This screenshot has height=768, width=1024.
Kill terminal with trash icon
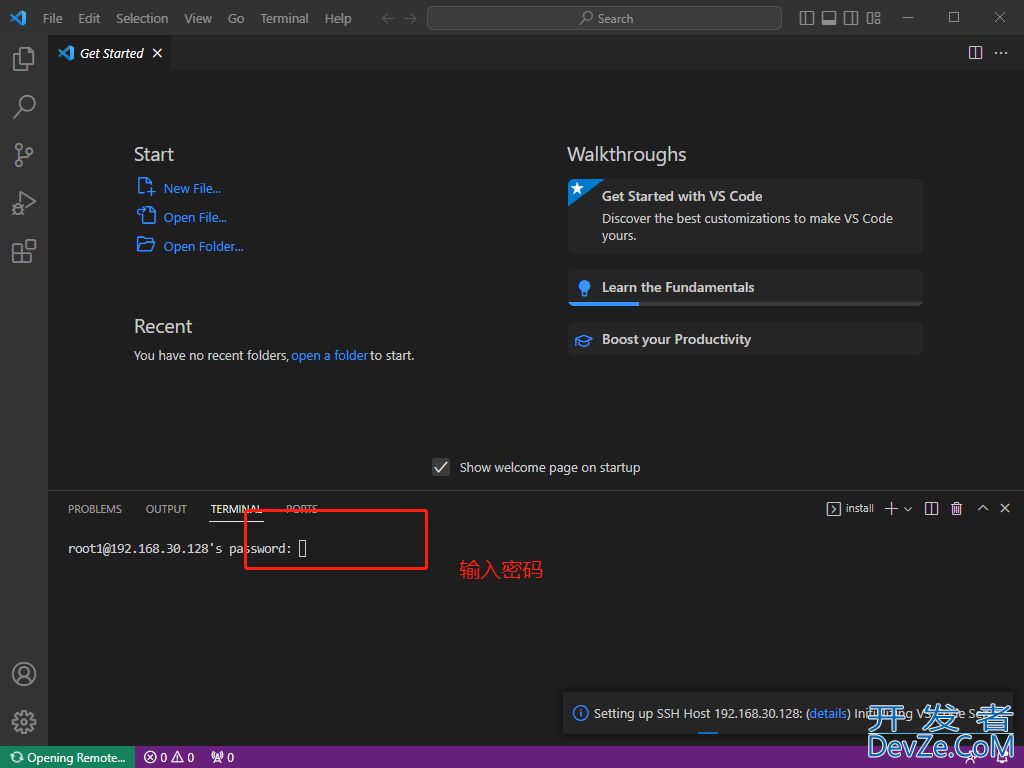pyautogui.click(x=956, y=509)
